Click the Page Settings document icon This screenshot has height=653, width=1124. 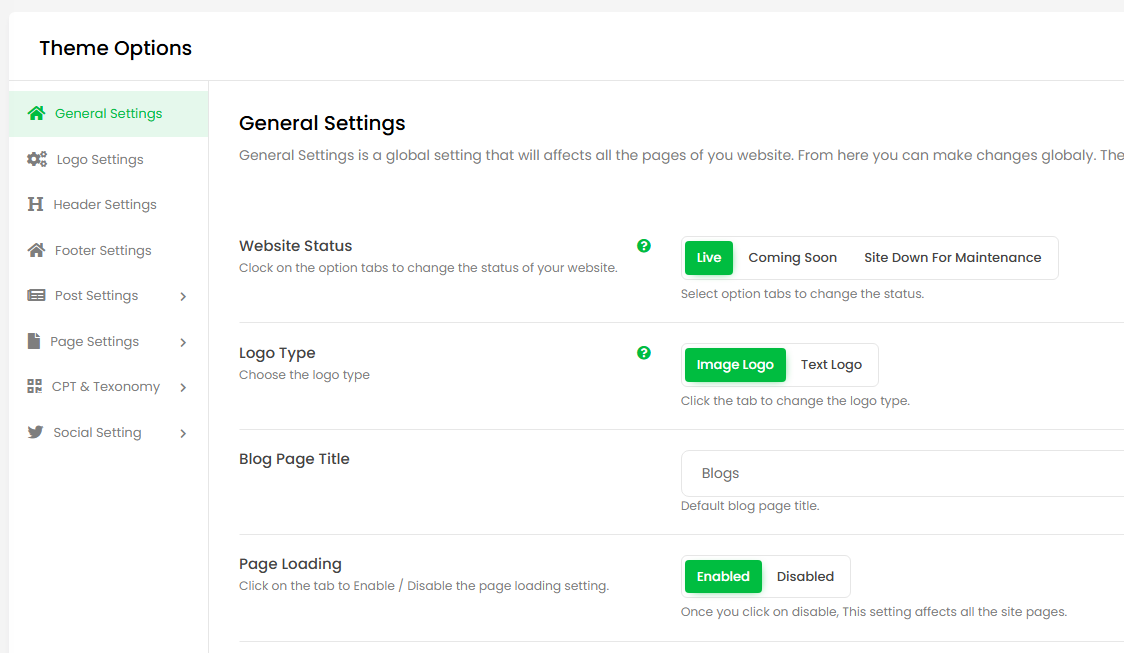[x=34, y=341]
